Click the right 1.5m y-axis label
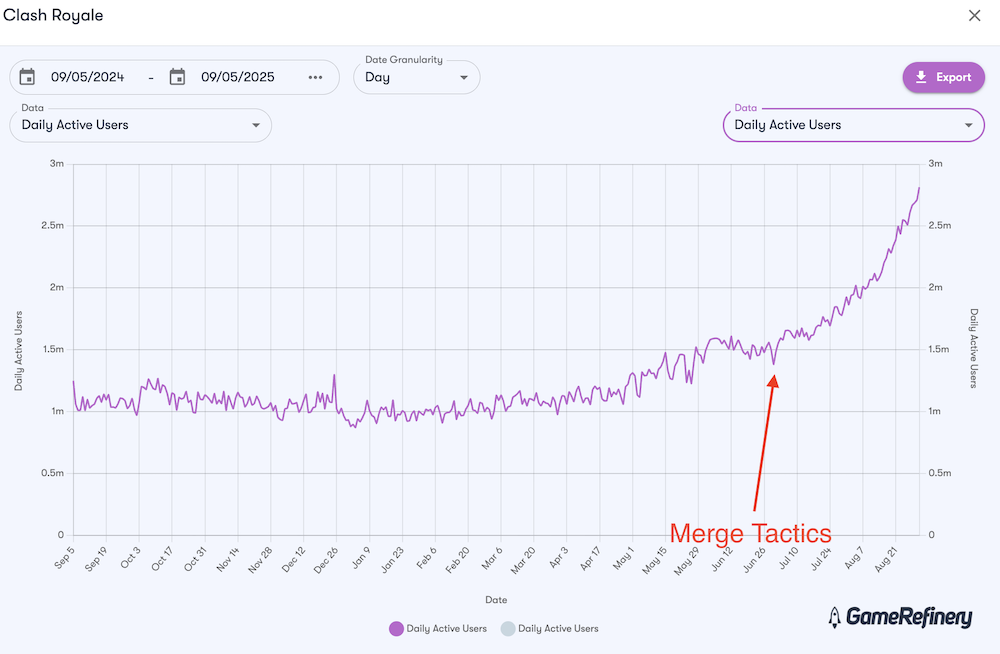 coord(939,349)
